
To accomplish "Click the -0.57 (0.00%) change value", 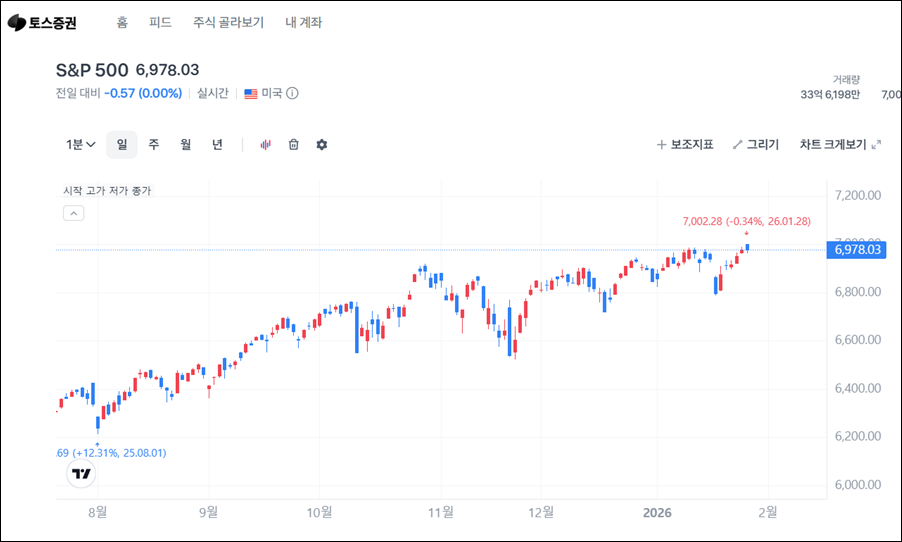I will coord(143,93).
